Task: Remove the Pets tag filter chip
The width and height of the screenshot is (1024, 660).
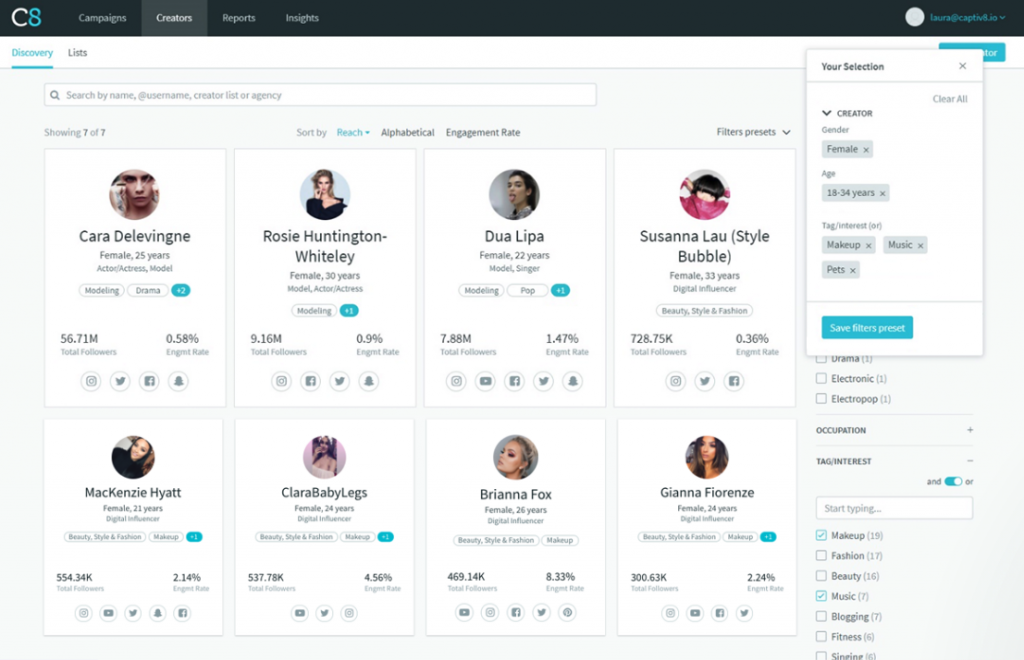Action: point(852,270)
